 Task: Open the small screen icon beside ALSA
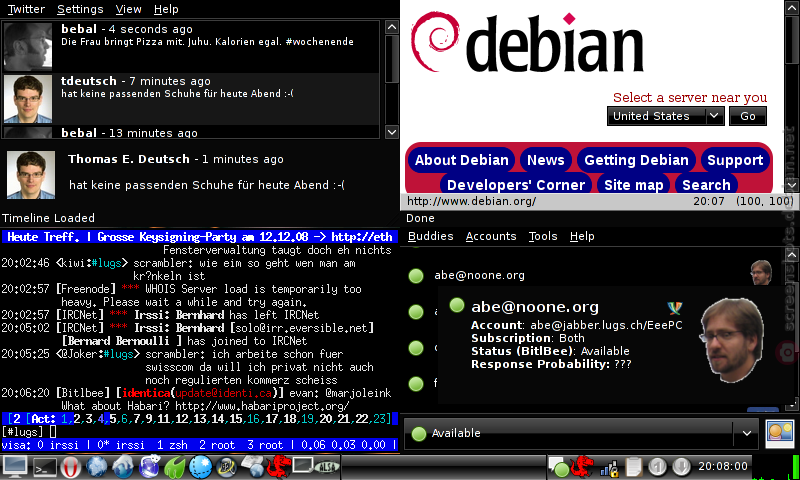[303, 466]
